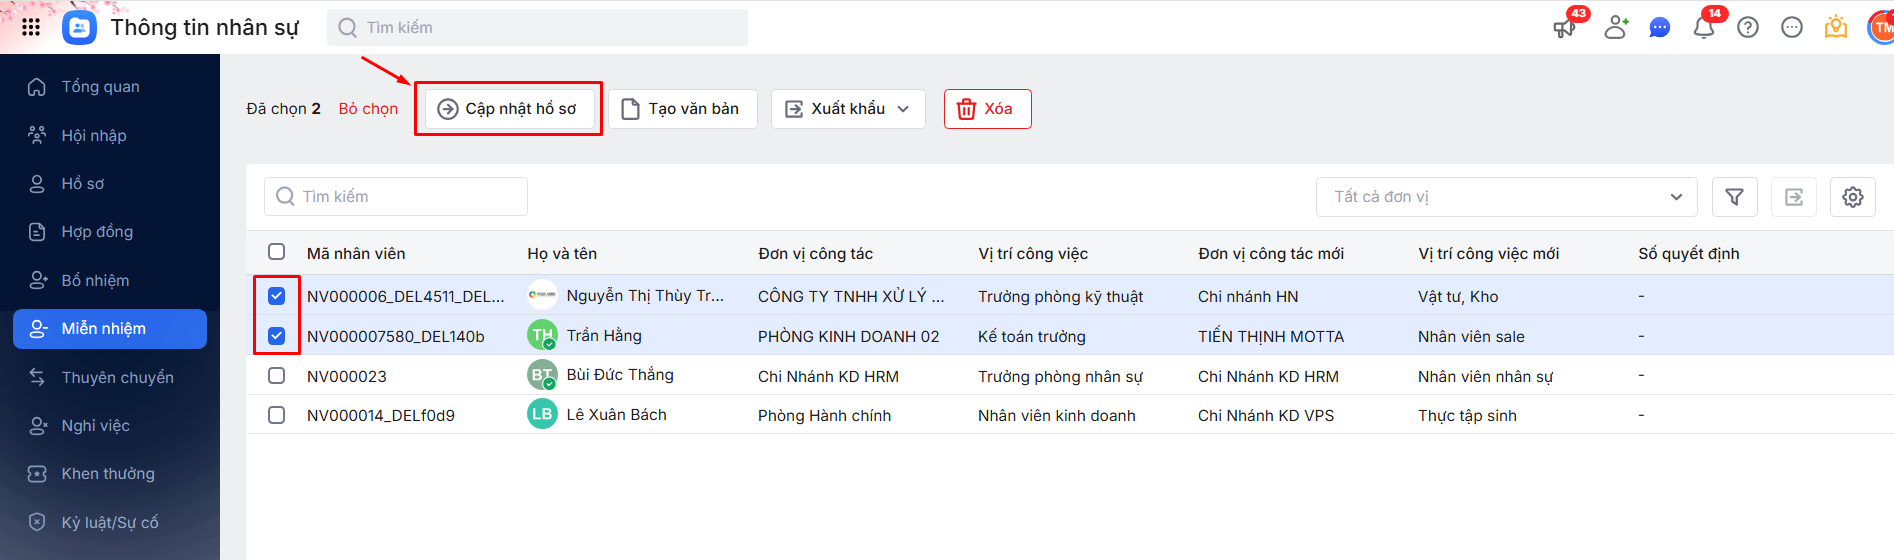Open the user avatar menu
This screenshot has height=560, width=1894.
[x=1881, y=28]
